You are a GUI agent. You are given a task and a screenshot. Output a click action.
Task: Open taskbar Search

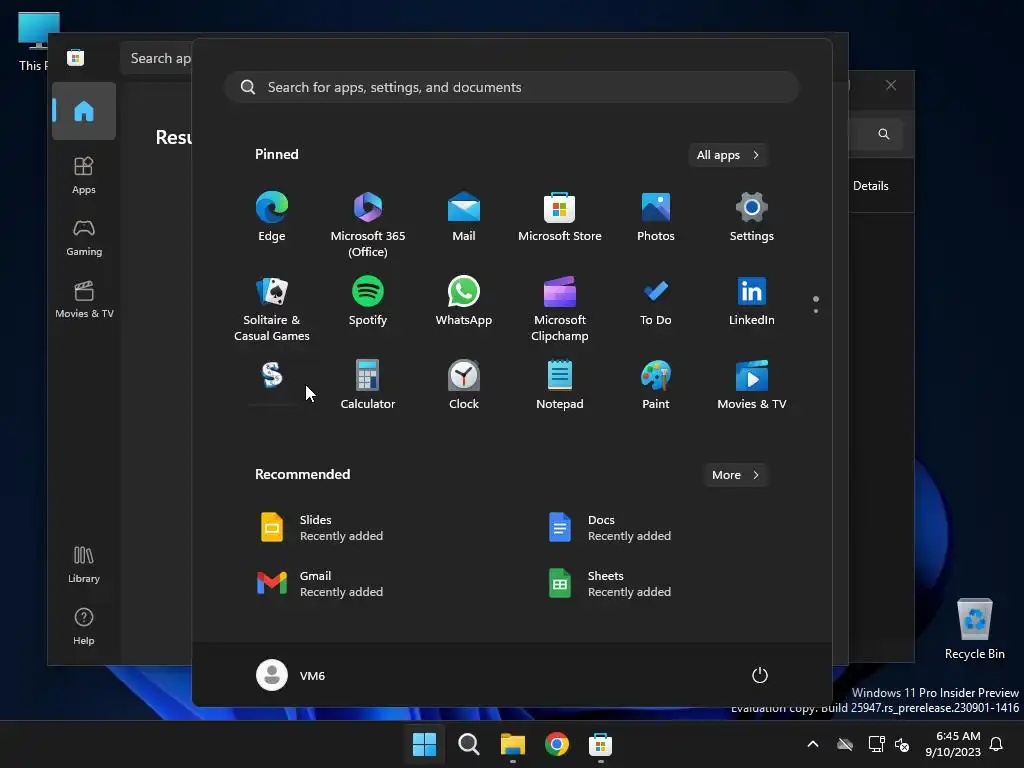[468, 744]
